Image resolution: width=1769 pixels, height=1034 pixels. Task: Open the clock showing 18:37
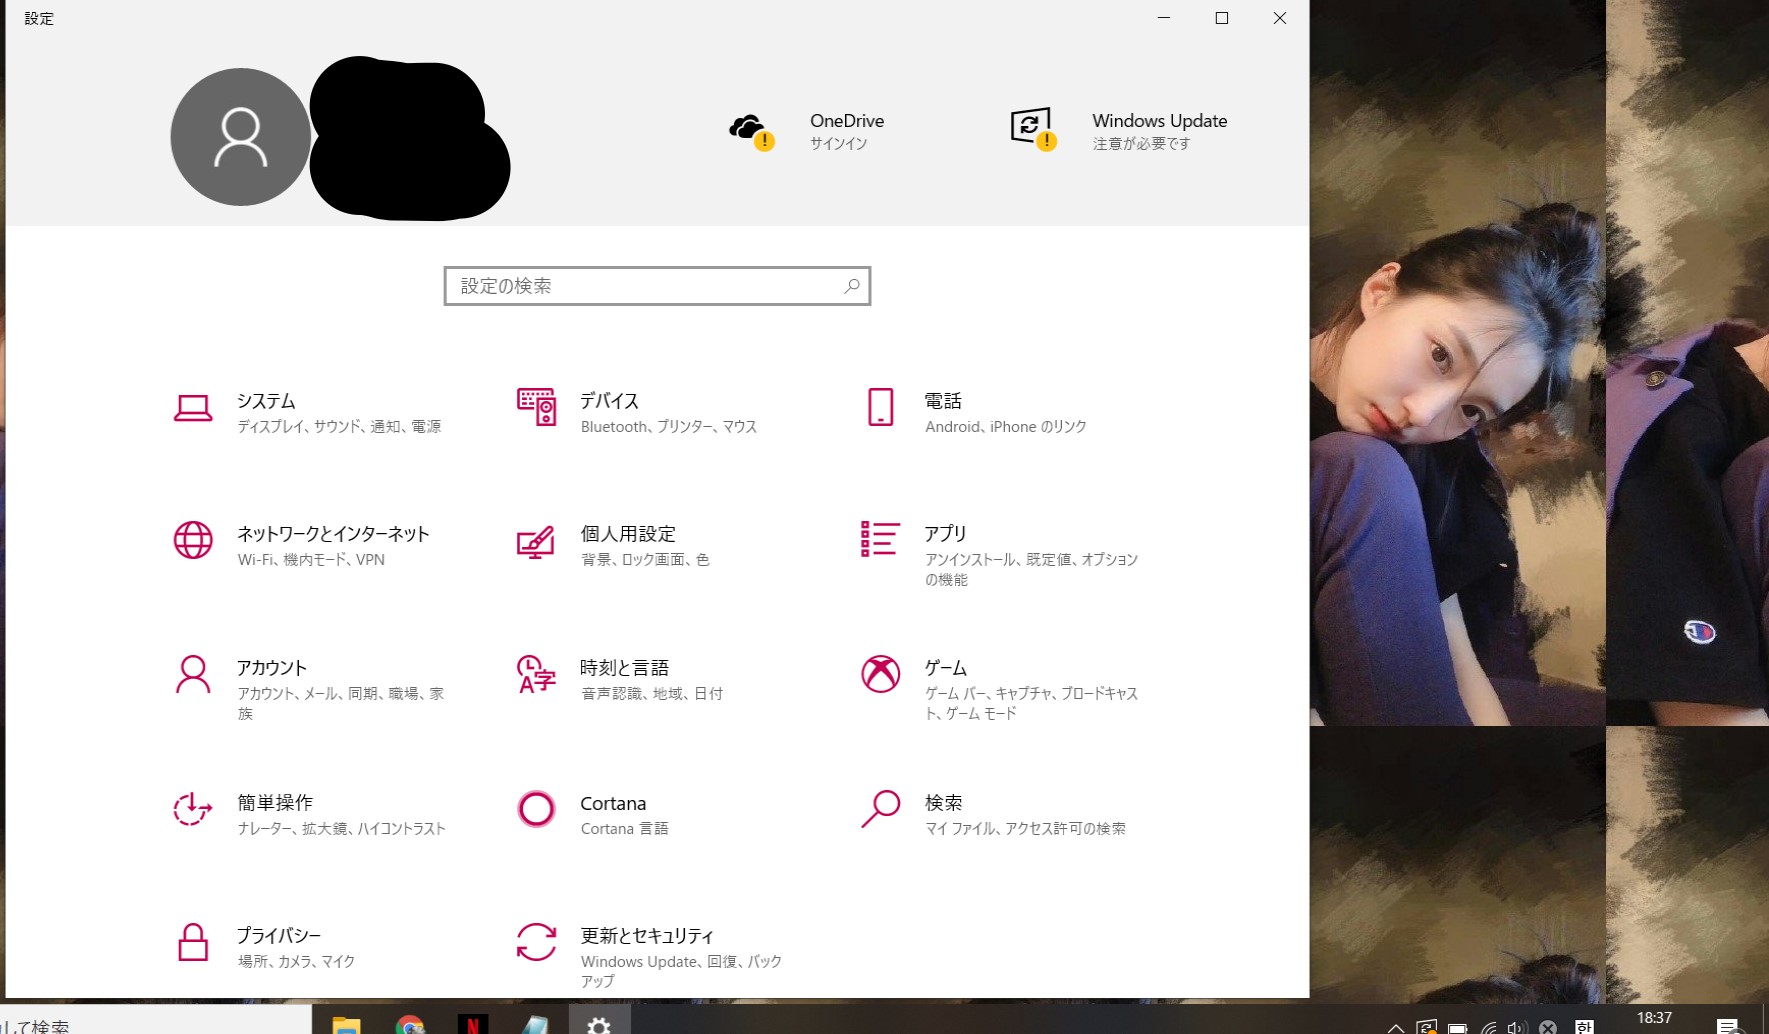(x=1654, y=1018)
